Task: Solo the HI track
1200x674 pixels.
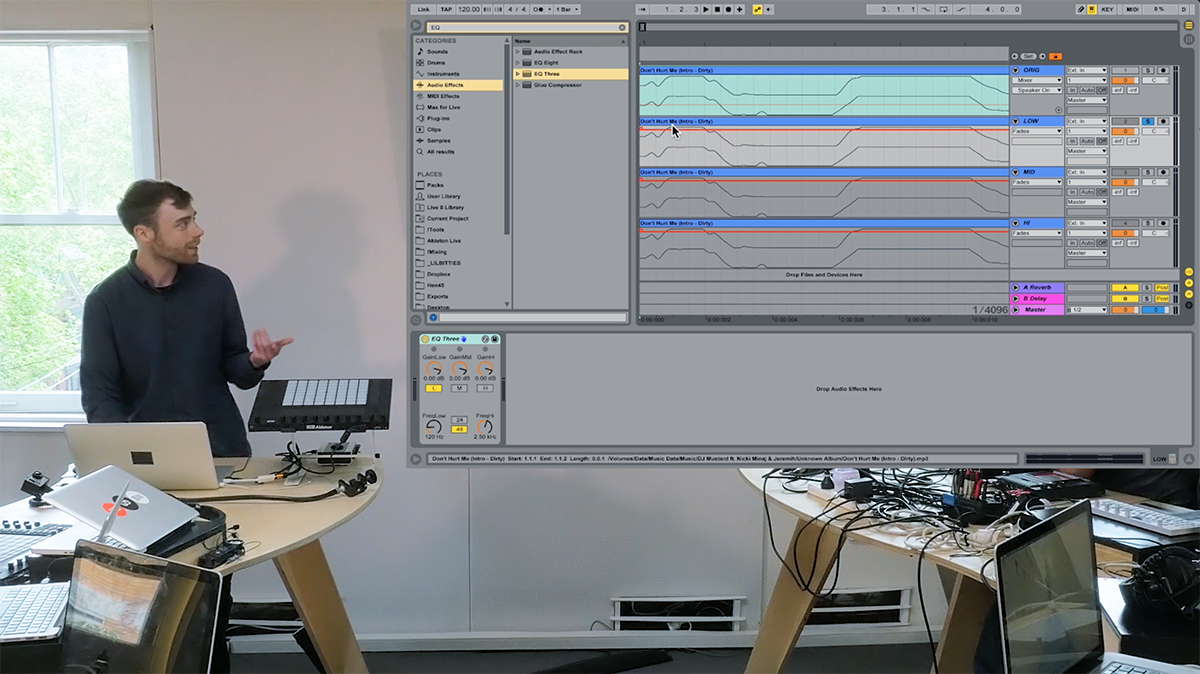Action: [x=1148, y=223]
